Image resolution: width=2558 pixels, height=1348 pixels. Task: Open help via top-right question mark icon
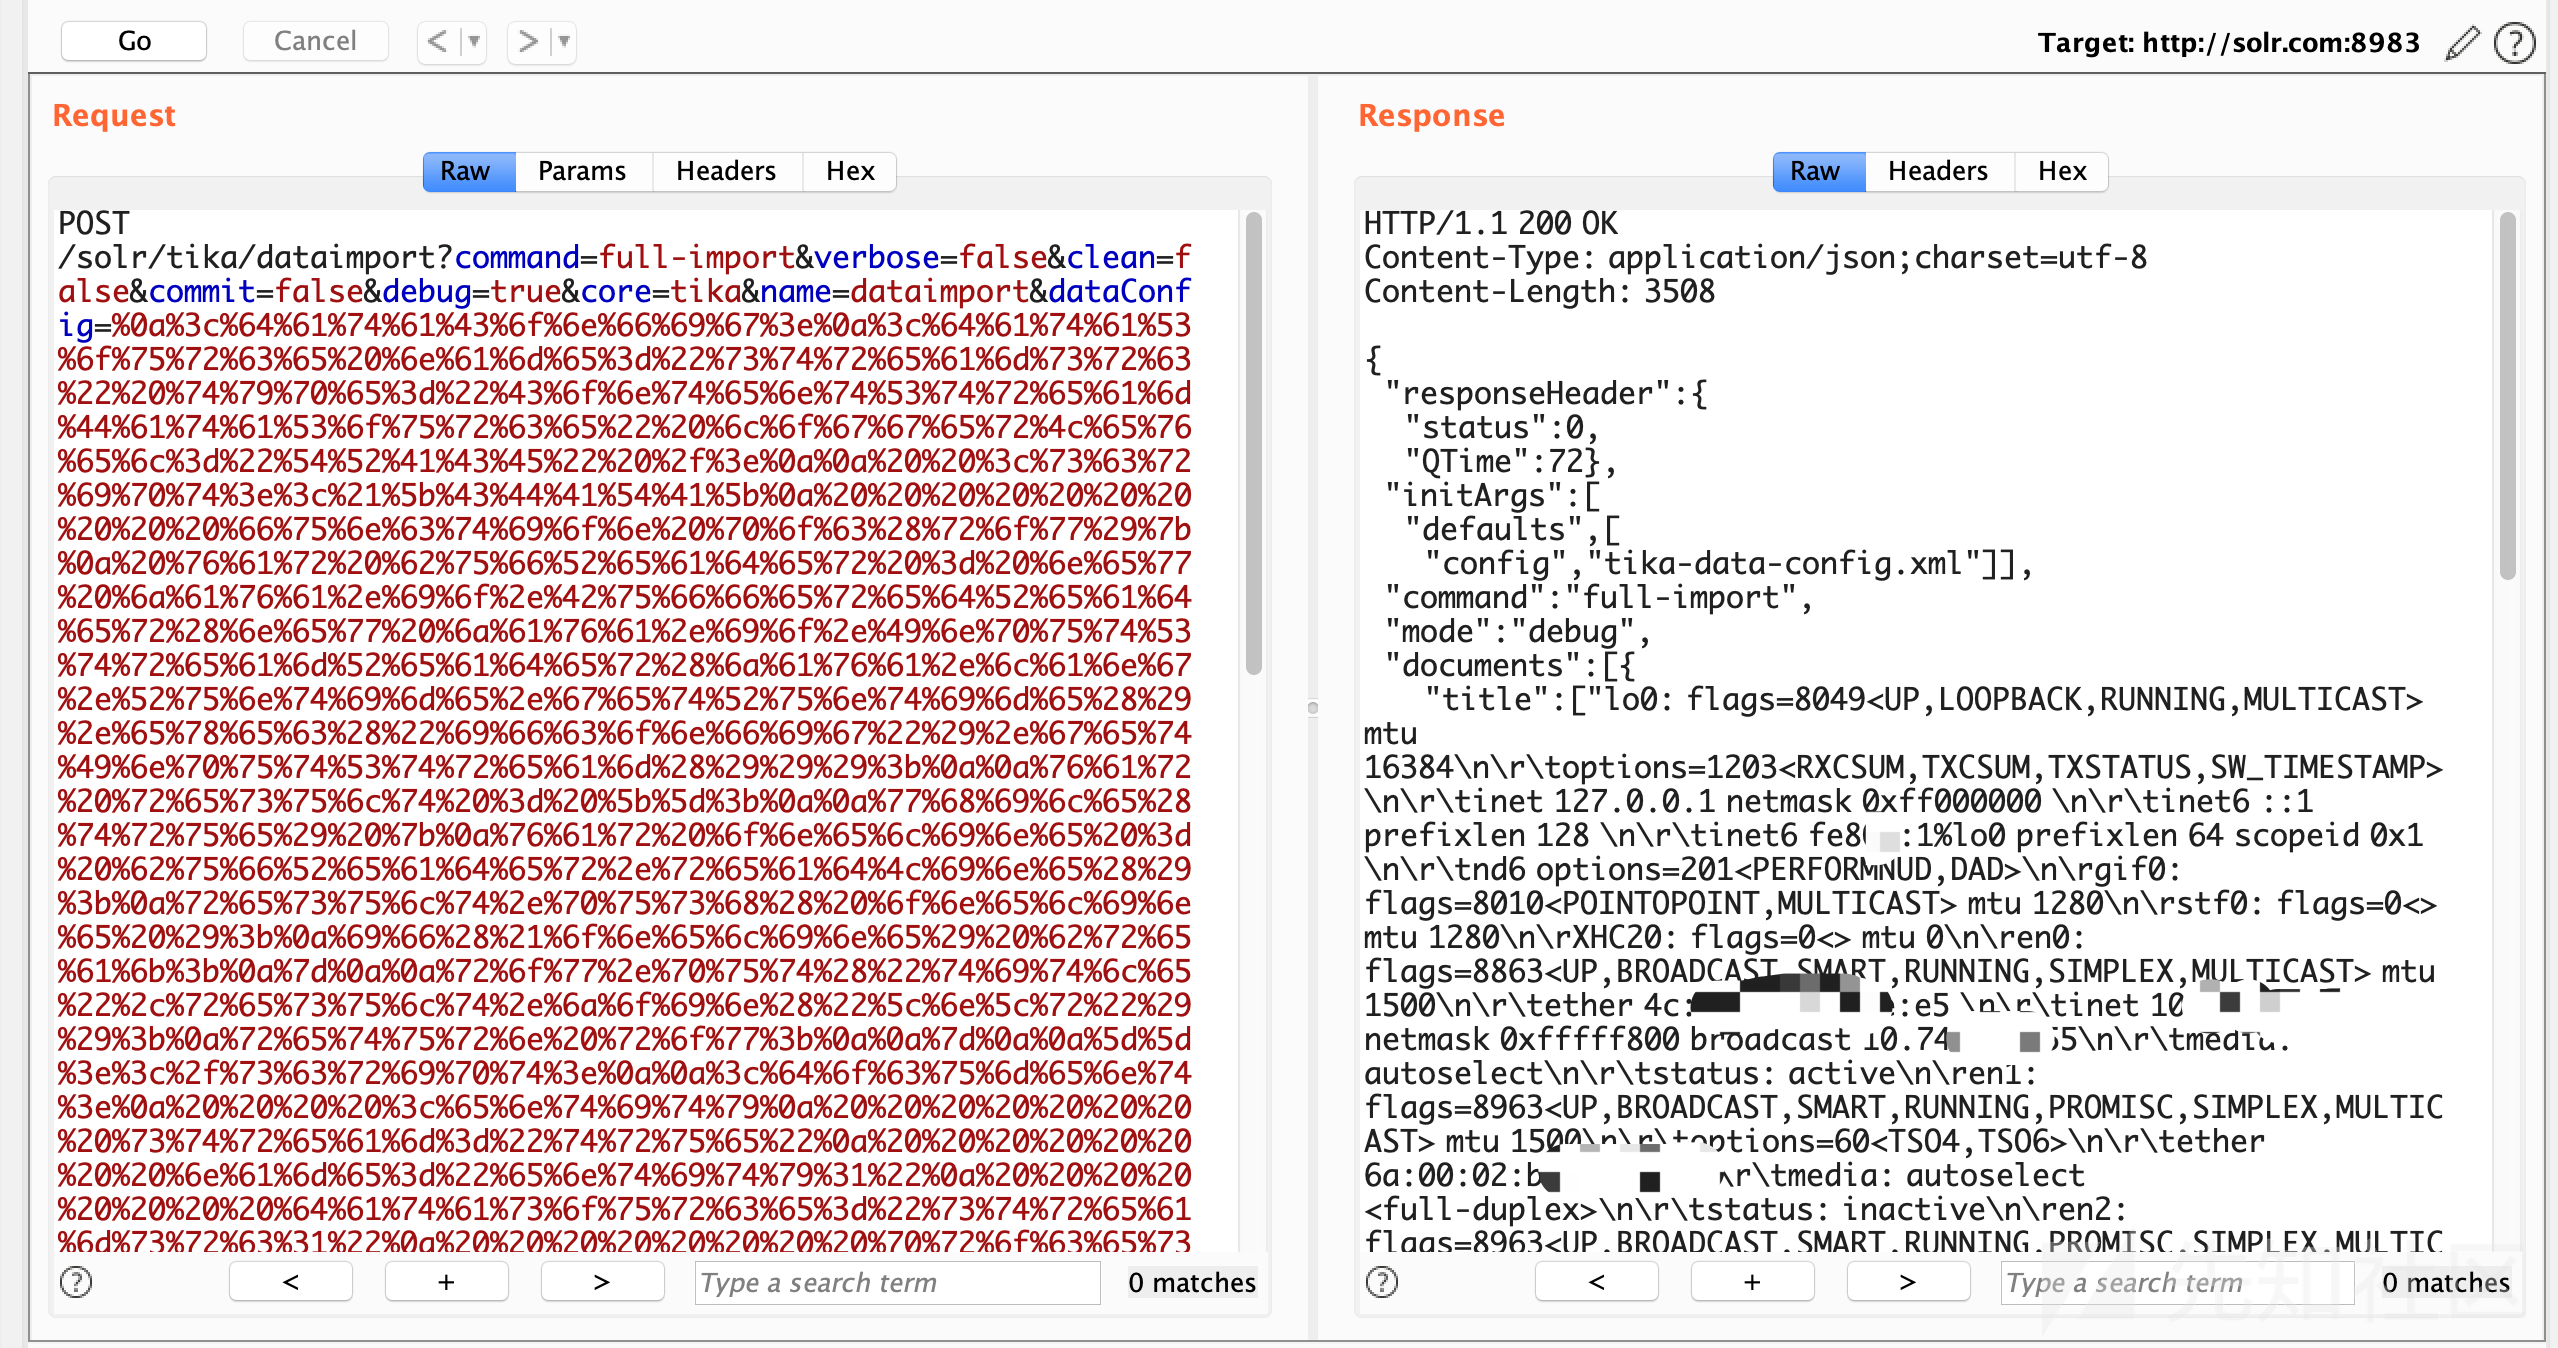2514,43
